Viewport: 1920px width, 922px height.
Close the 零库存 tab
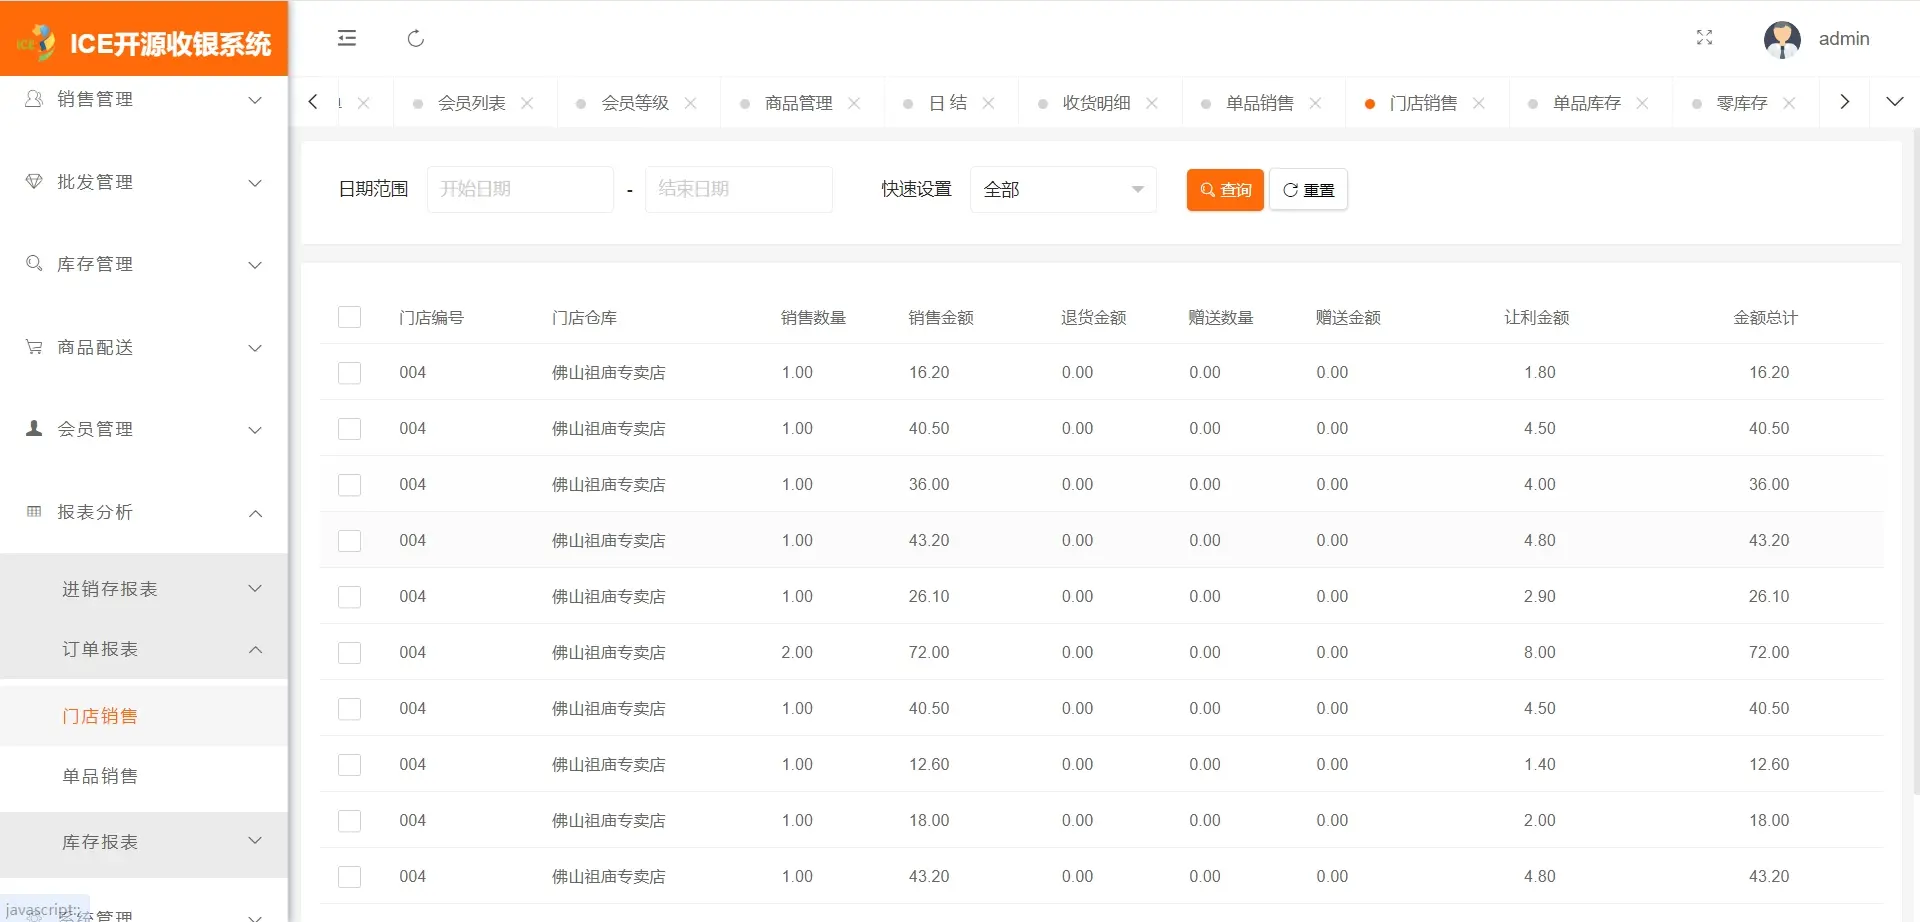(x=1789, y=103)
